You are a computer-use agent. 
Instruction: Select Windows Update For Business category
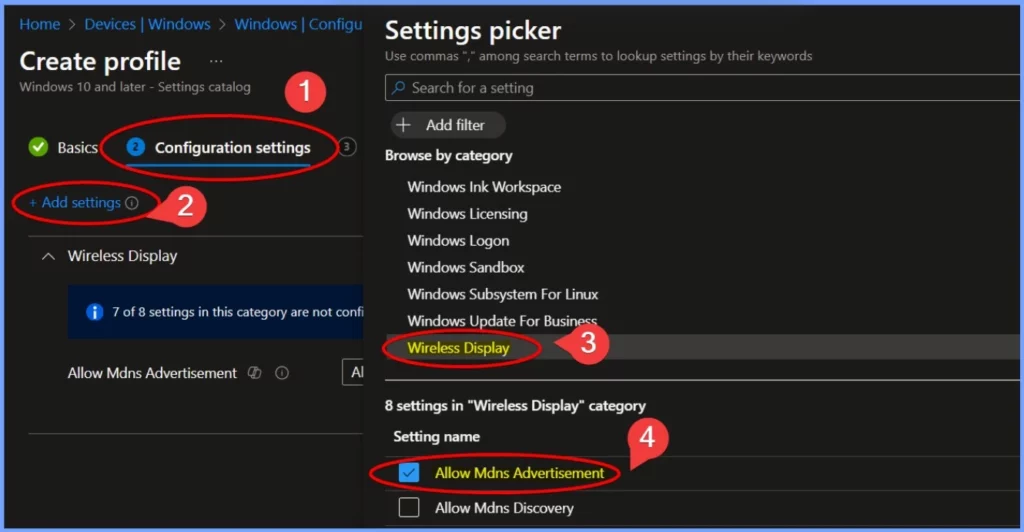[x=502, y=321]
